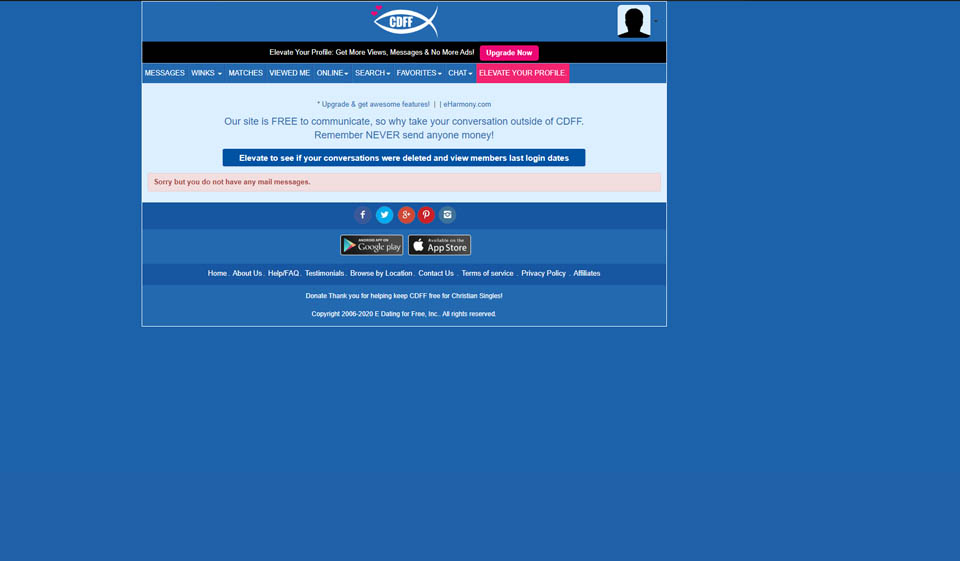Go to the Messages tab

pyautogui.click(x=164, y=73)
